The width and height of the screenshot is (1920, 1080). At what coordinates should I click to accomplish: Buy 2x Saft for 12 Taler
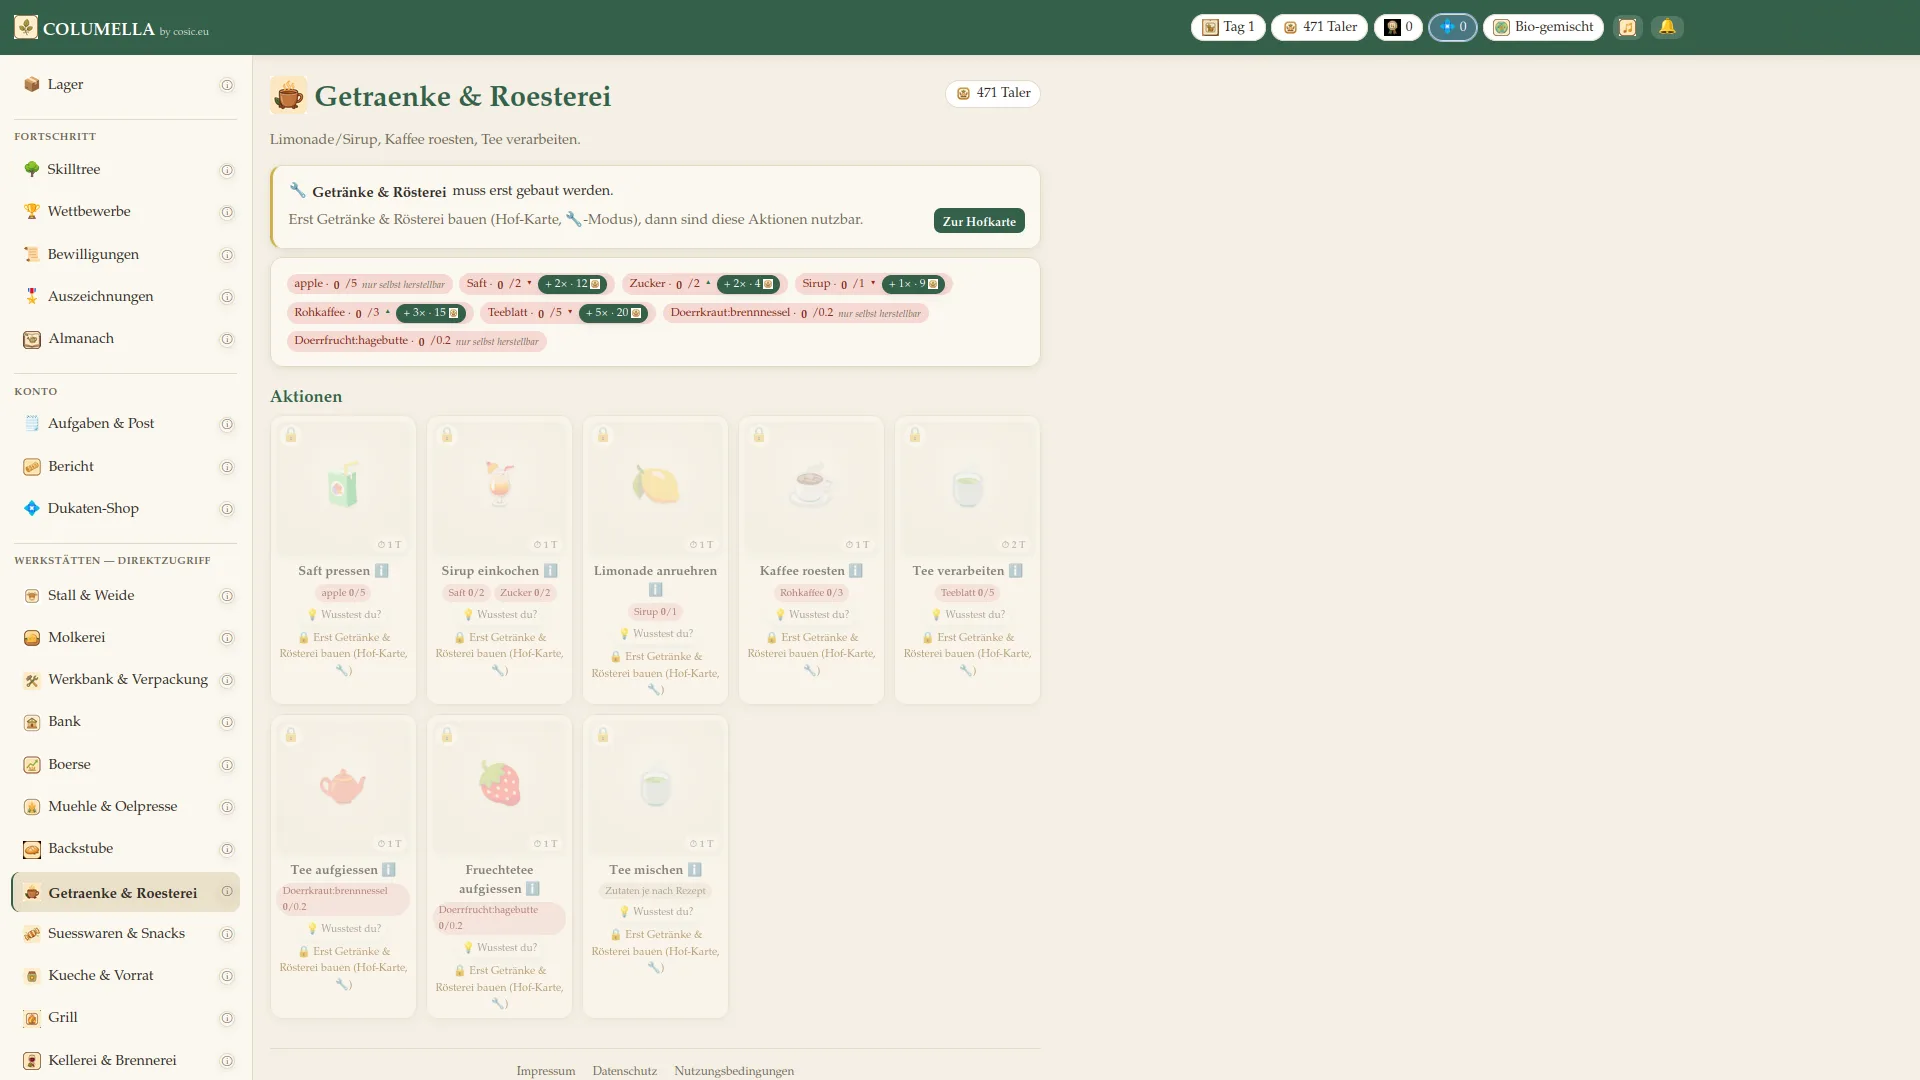[572, 284]
